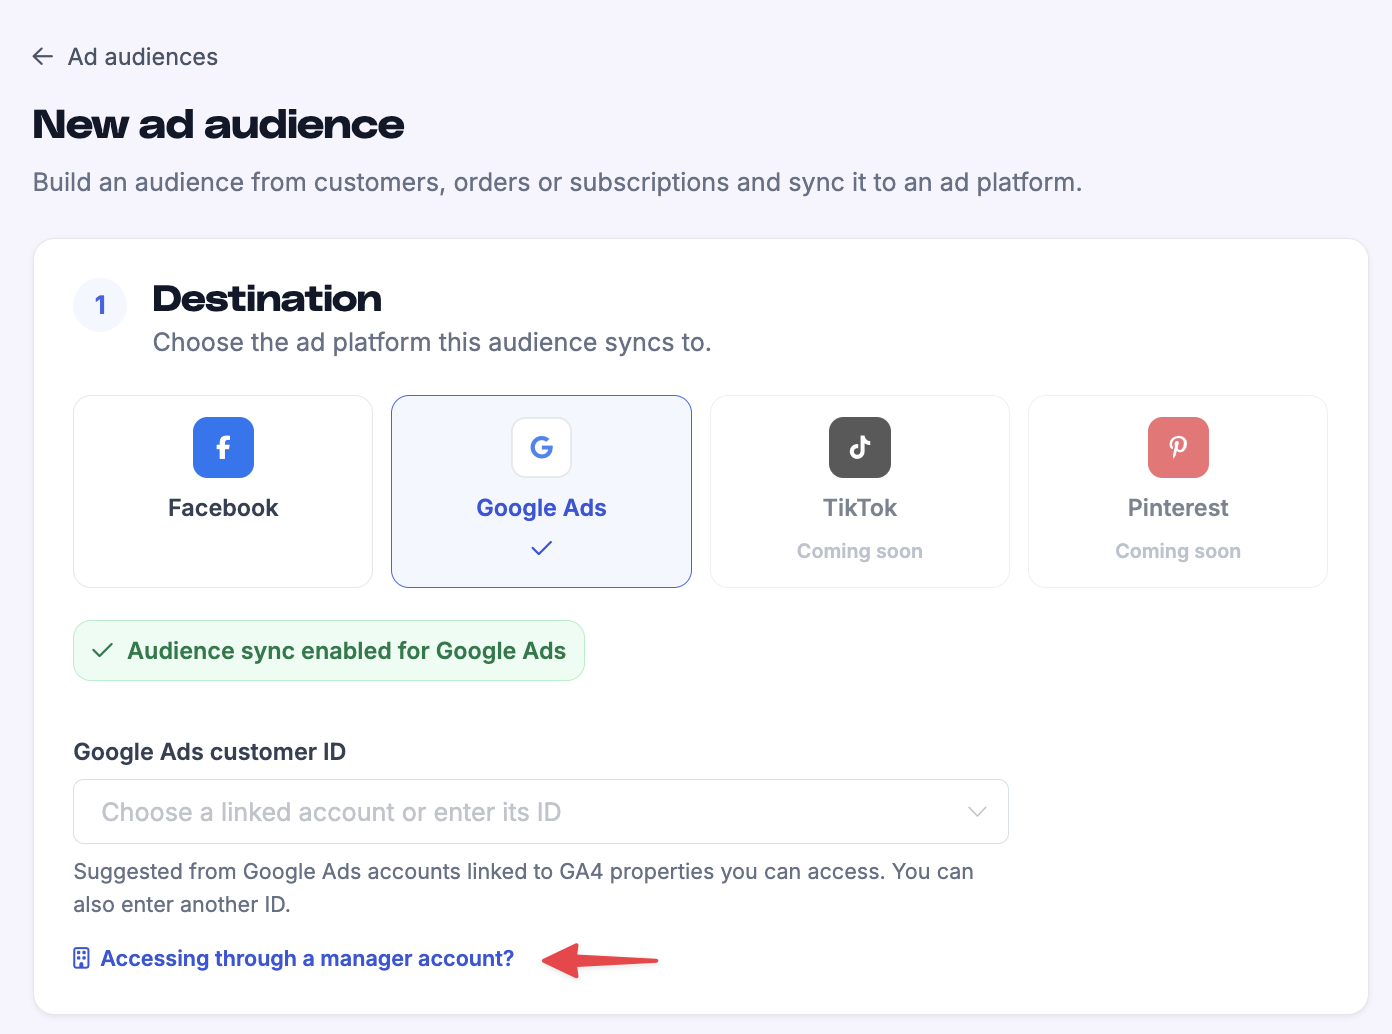Select the Google Ads destination label
The image size is (1392, 1034).
[x=541, y=508]
